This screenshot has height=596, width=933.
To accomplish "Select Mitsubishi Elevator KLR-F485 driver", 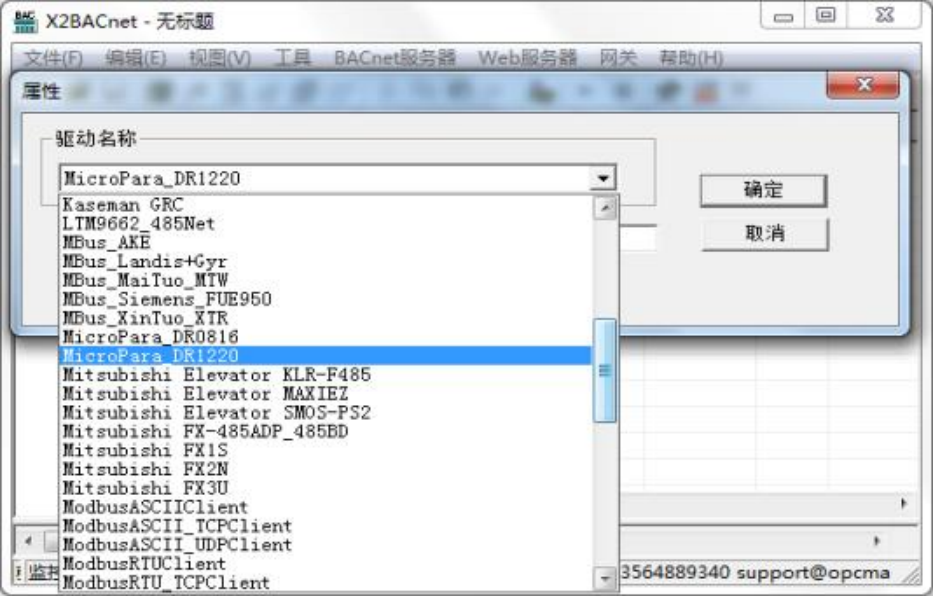I will coord(325,375).
